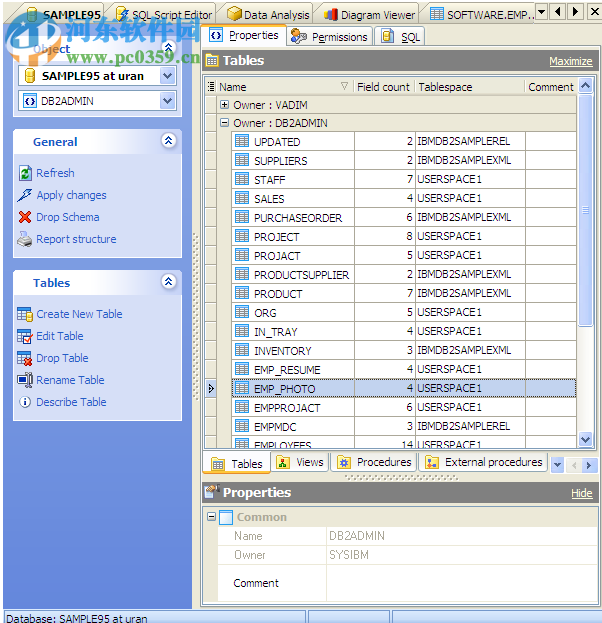Switch to the Permissions tab

tap(330, 37)
